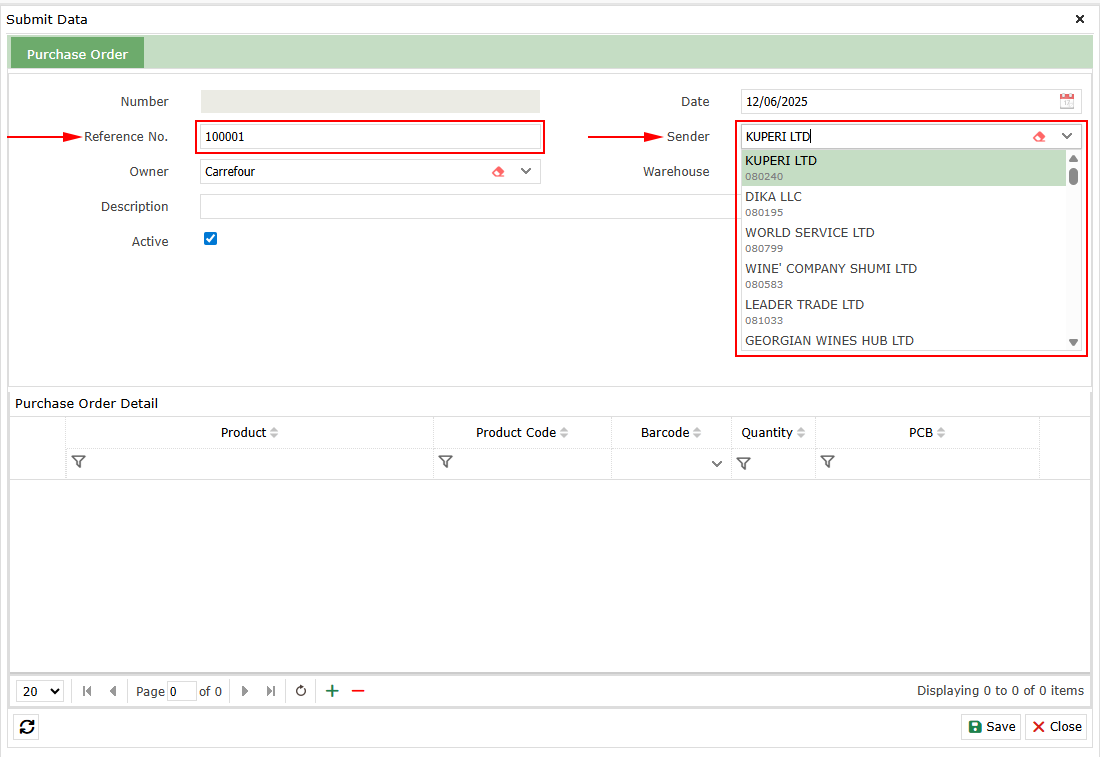Image resolution: width=1100 pixels, height=757 pixels.
Task: Go to the next page arrow
Action: pyautogui.click(x=245, y=691)
